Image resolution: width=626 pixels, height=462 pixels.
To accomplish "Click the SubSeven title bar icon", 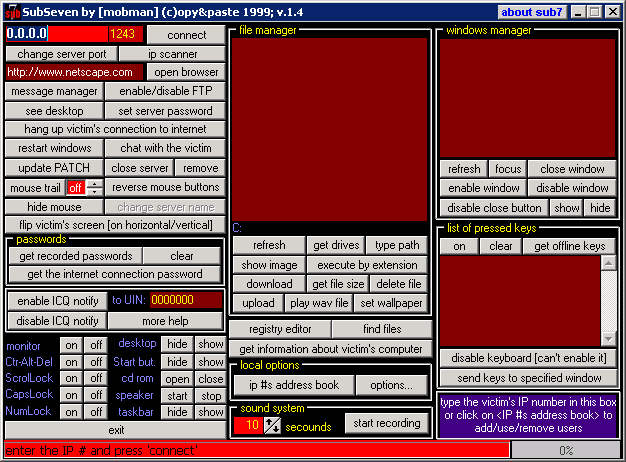I will coord(13,12).
